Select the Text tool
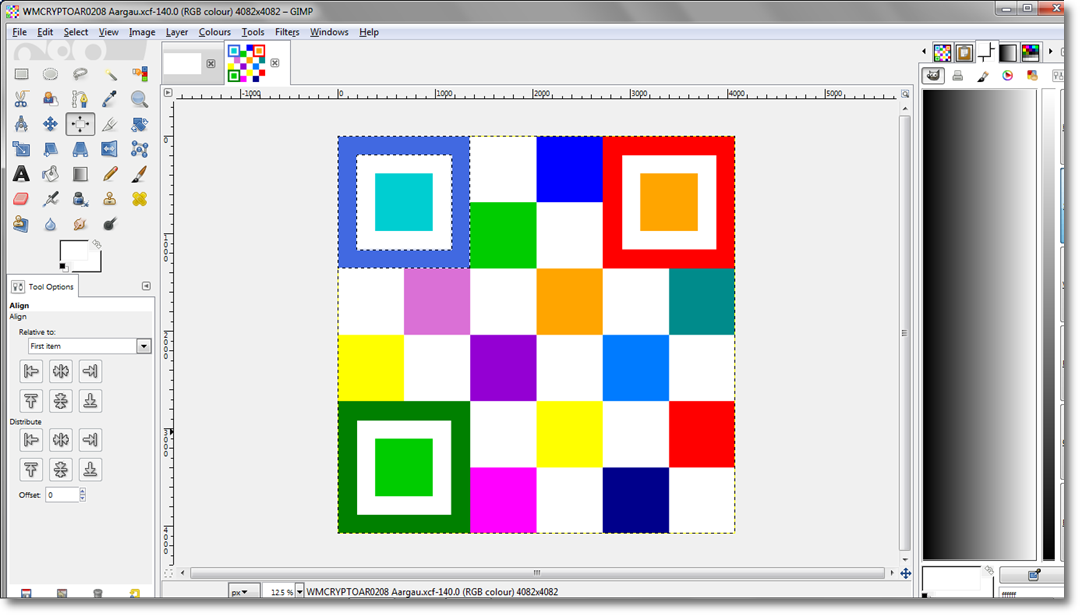 21,174
